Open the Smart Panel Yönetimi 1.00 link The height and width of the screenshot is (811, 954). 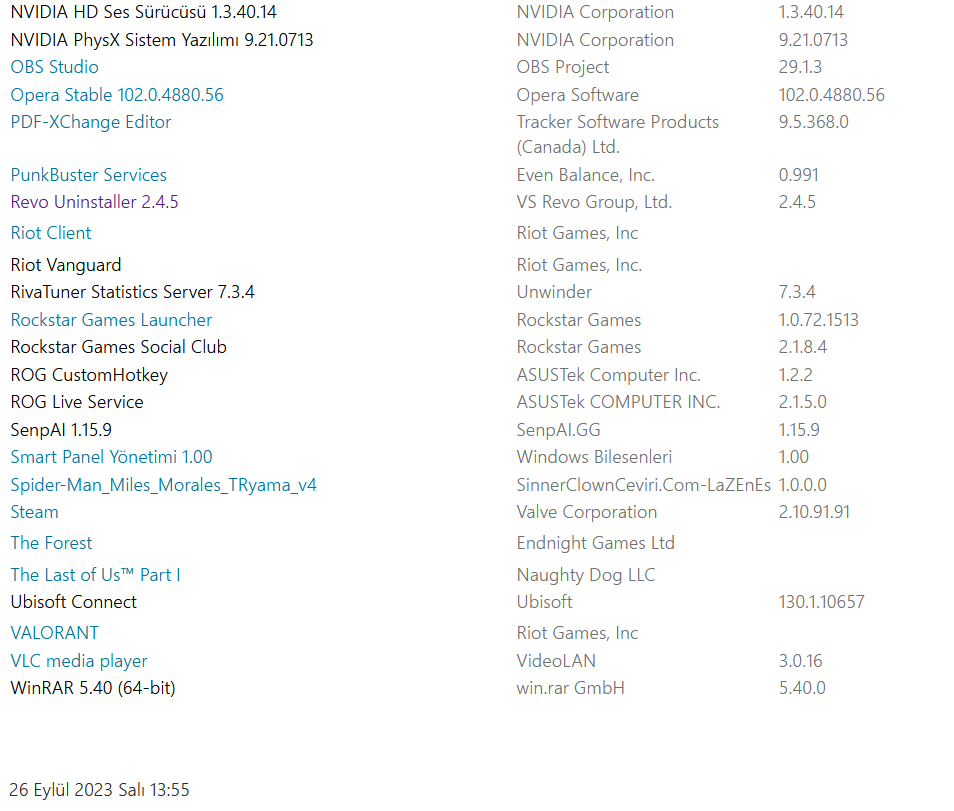111,457
